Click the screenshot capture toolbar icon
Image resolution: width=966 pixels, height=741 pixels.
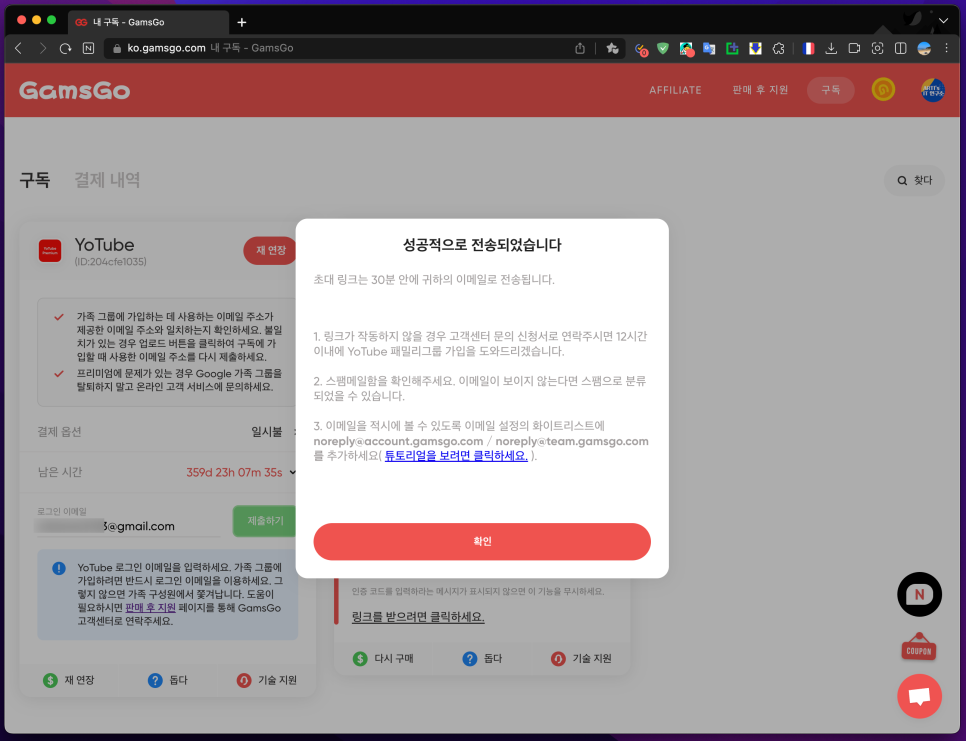[x=877, y=48]
